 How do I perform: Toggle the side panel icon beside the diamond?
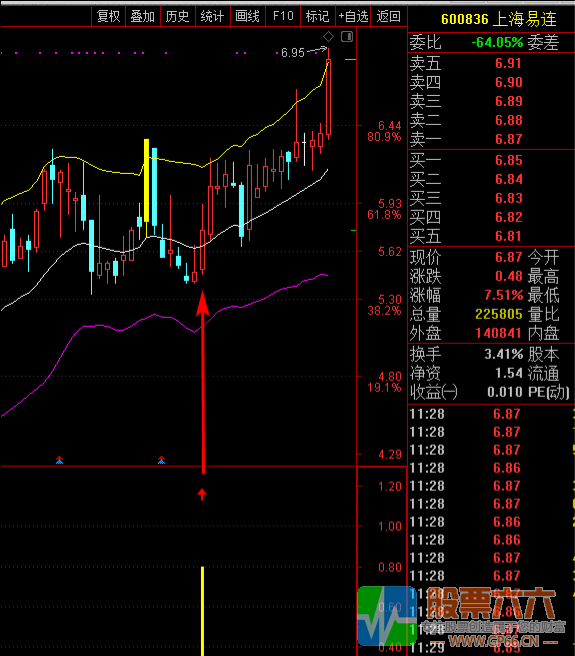point(347,37)
